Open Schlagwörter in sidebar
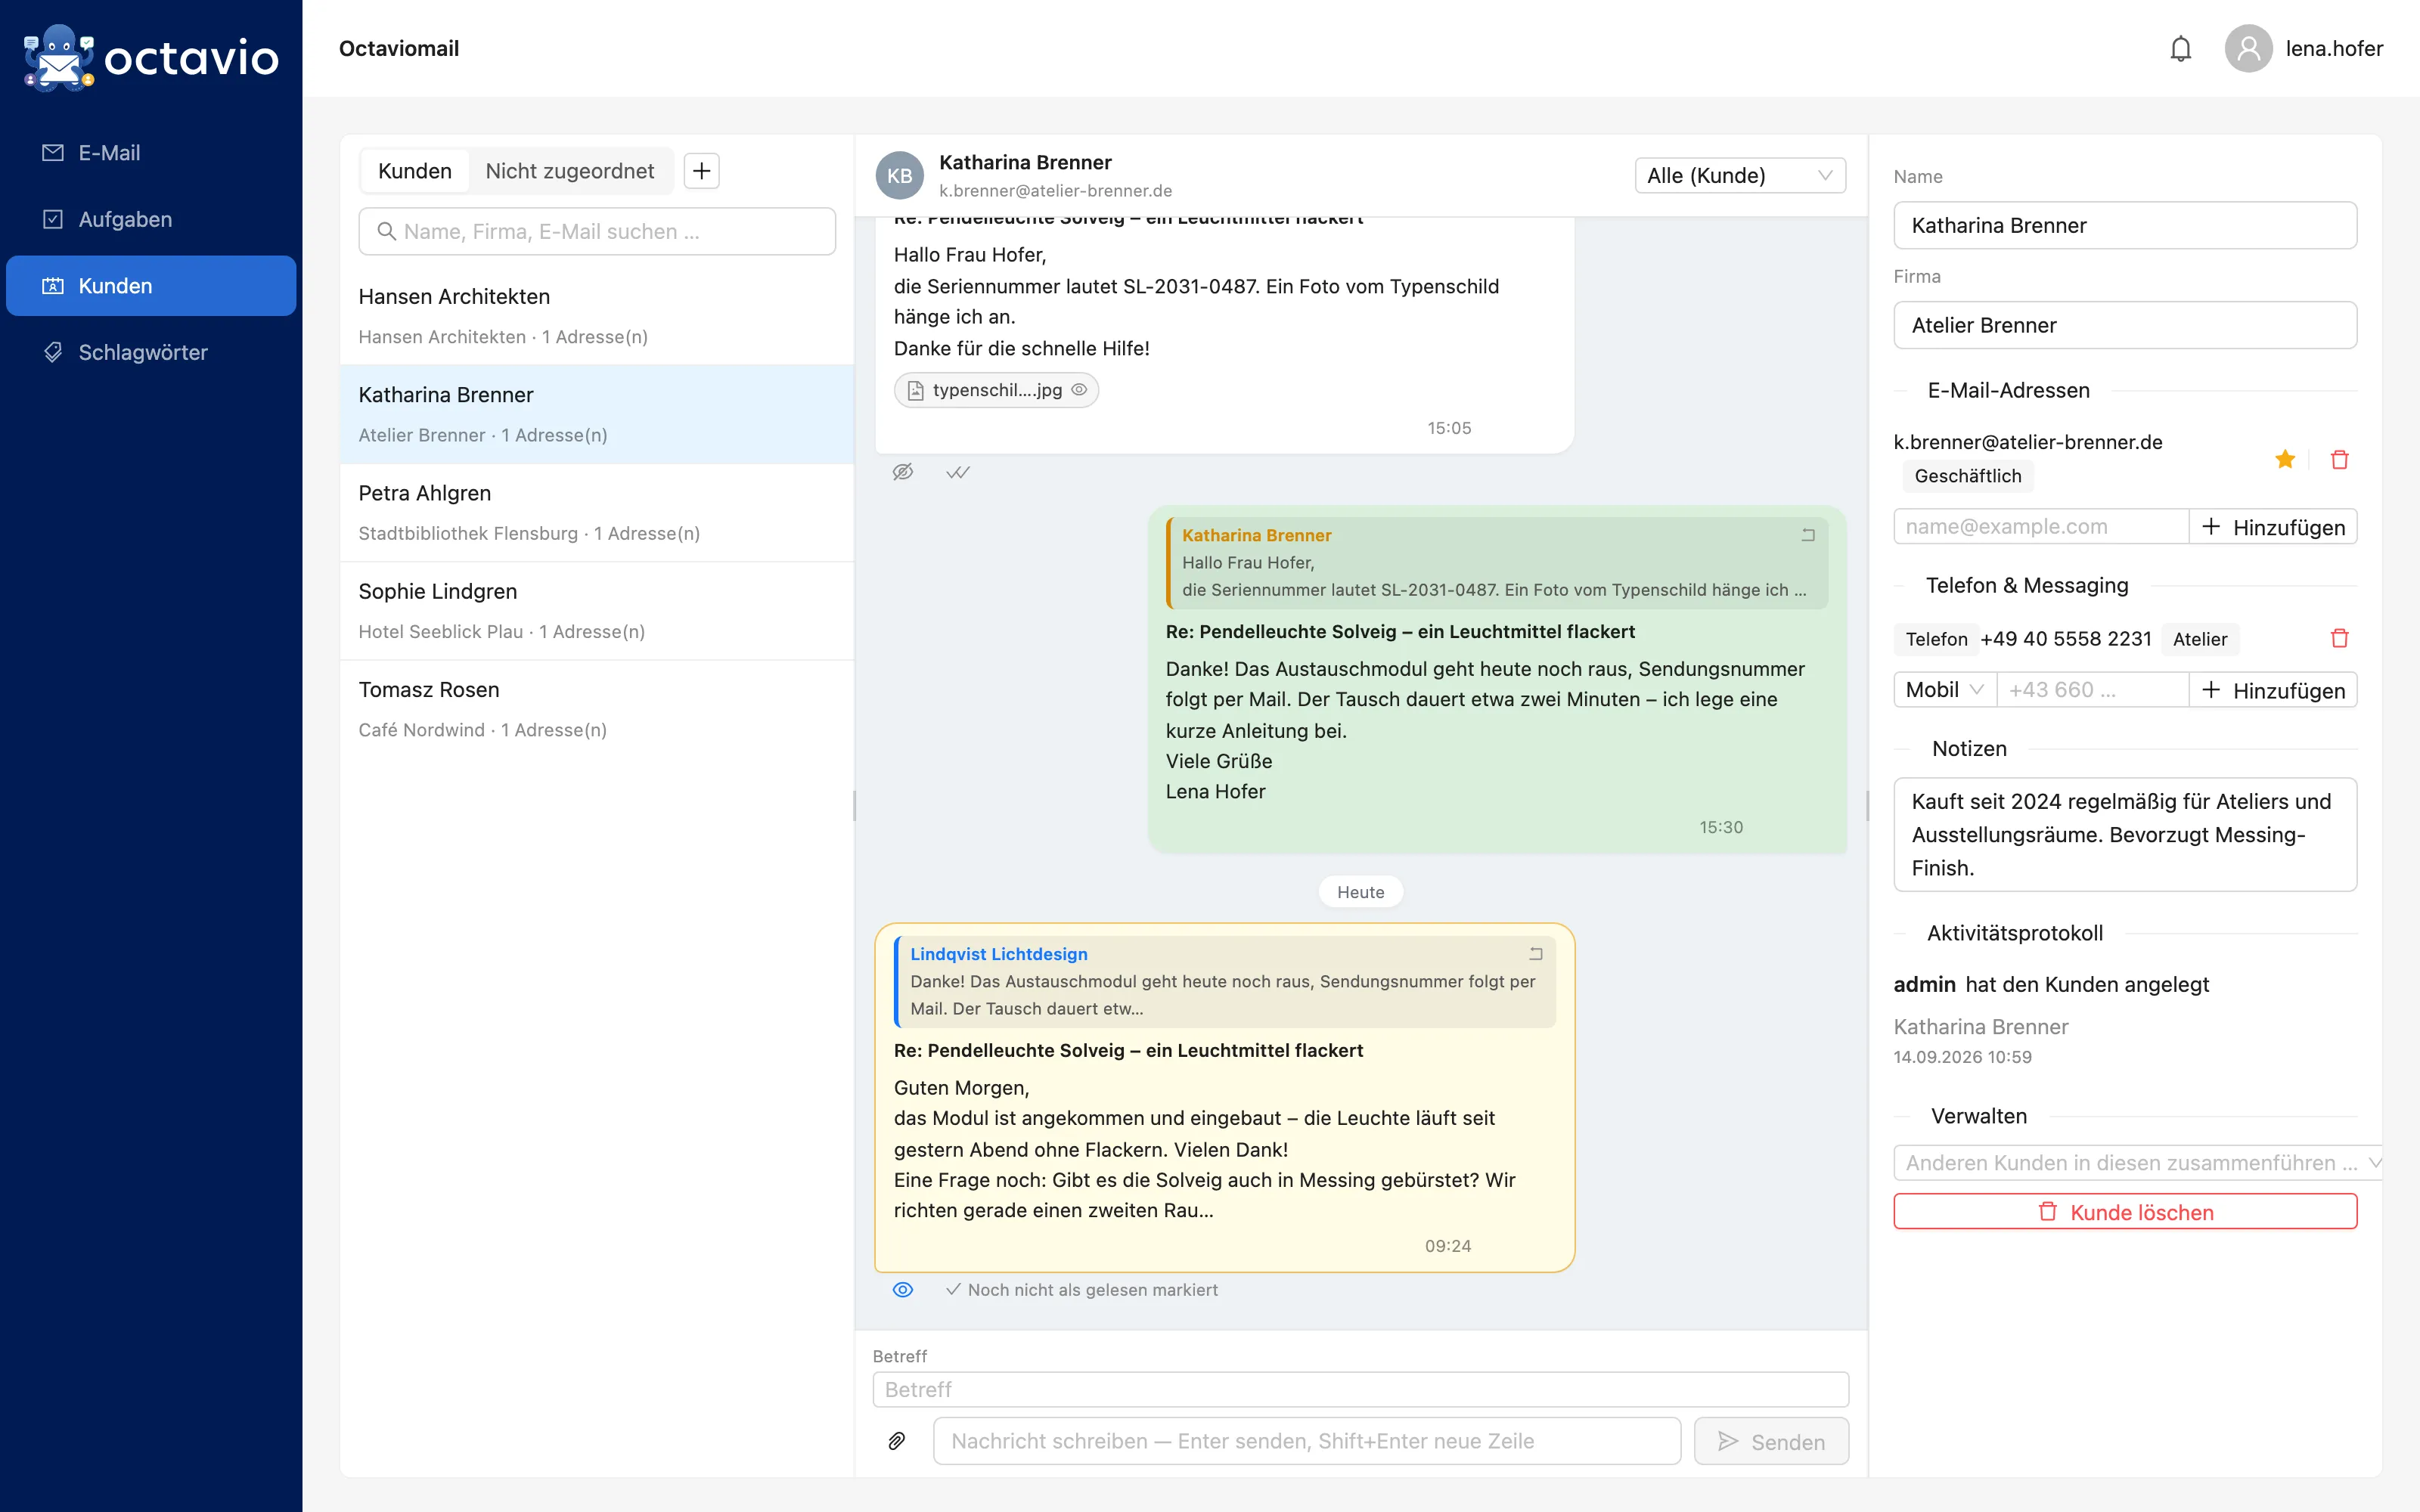Screen dimensions: 2420x1512 pyautogui.click(x=151, y=352)
